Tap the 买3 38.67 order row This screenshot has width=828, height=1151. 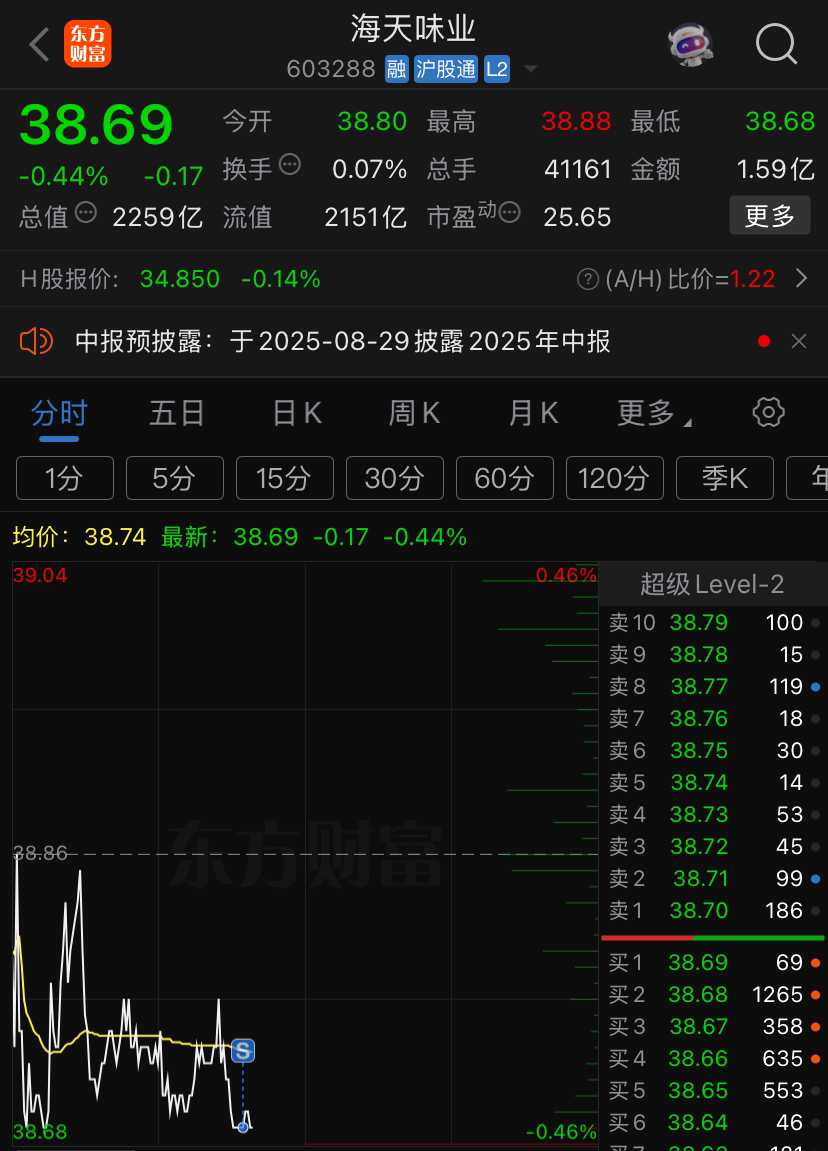coord(713,1026)
